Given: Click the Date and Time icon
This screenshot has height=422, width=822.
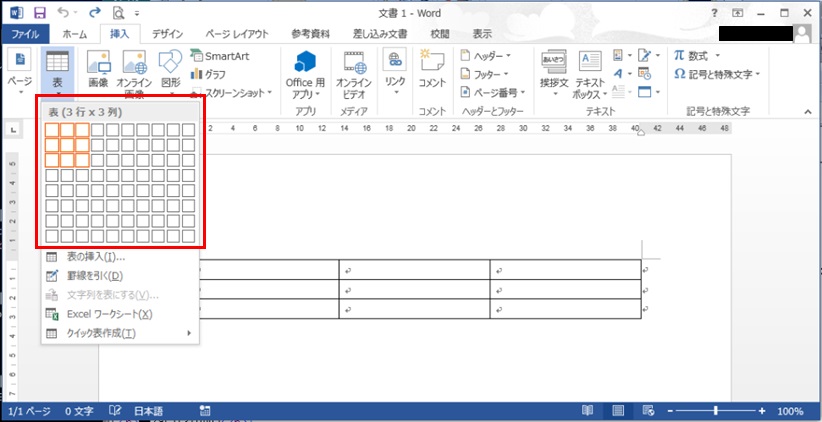Looking at the screenshot, I should tap(644, 74).
